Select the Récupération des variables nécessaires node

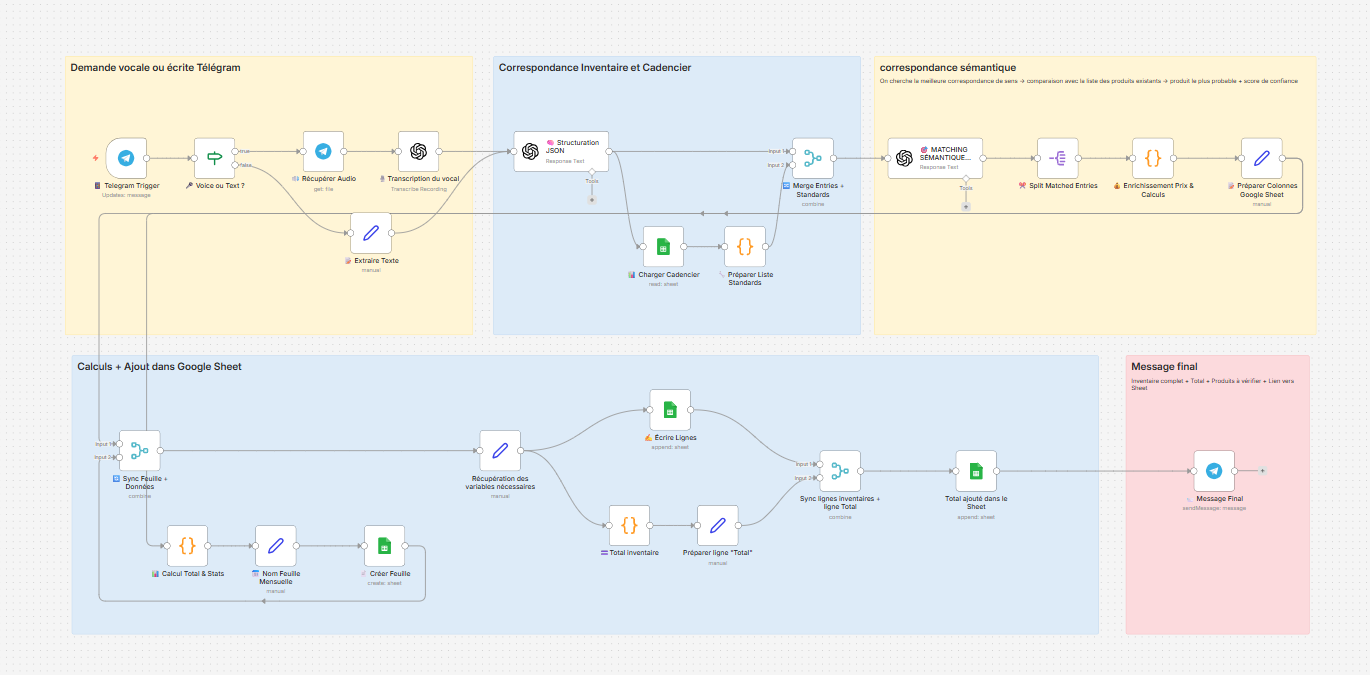(500, 451)
